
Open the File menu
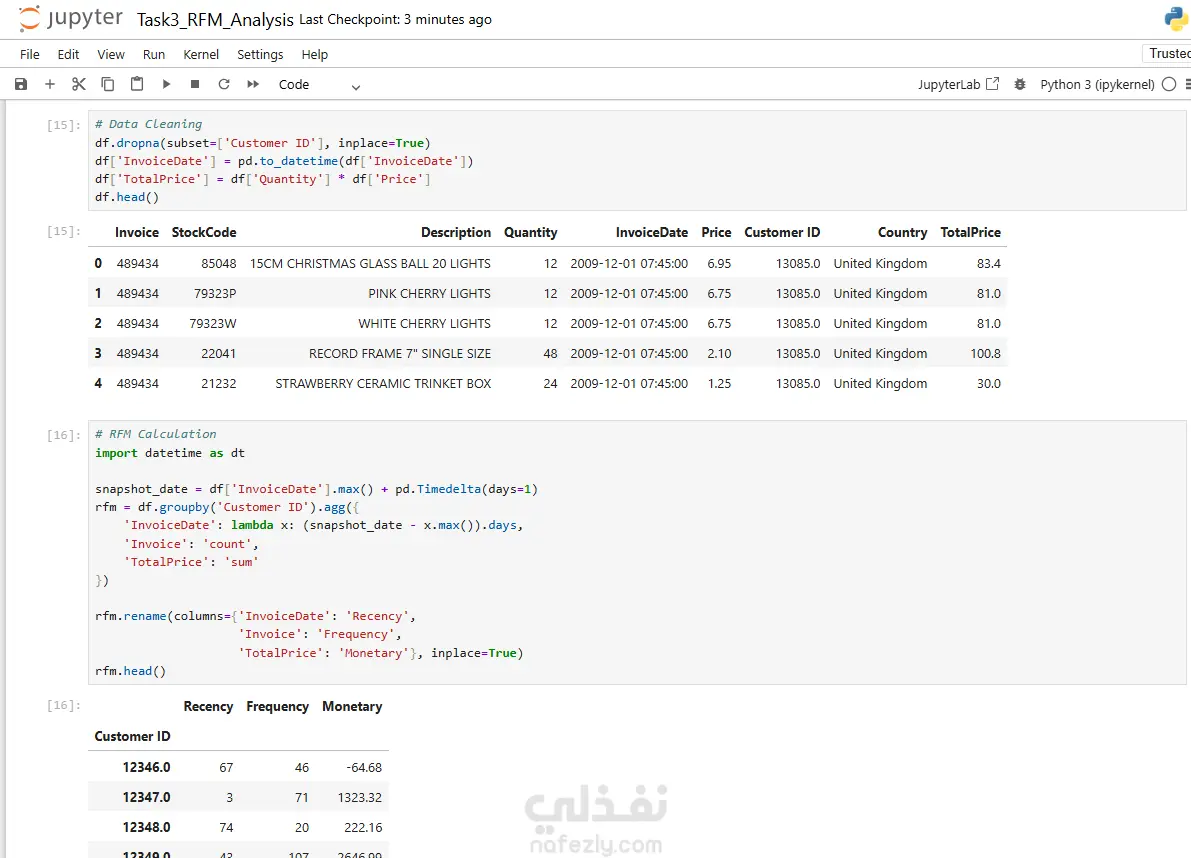pos(30,54)
